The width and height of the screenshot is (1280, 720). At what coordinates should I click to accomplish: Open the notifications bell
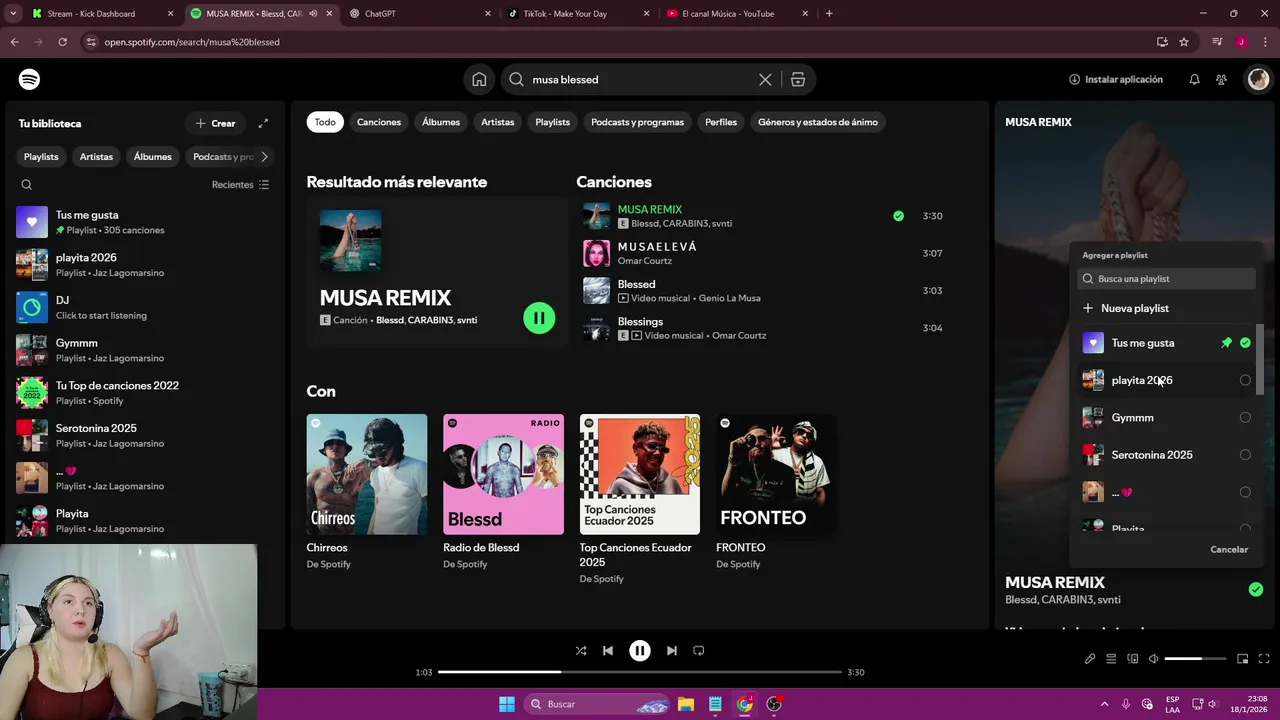pos(1194,79)
